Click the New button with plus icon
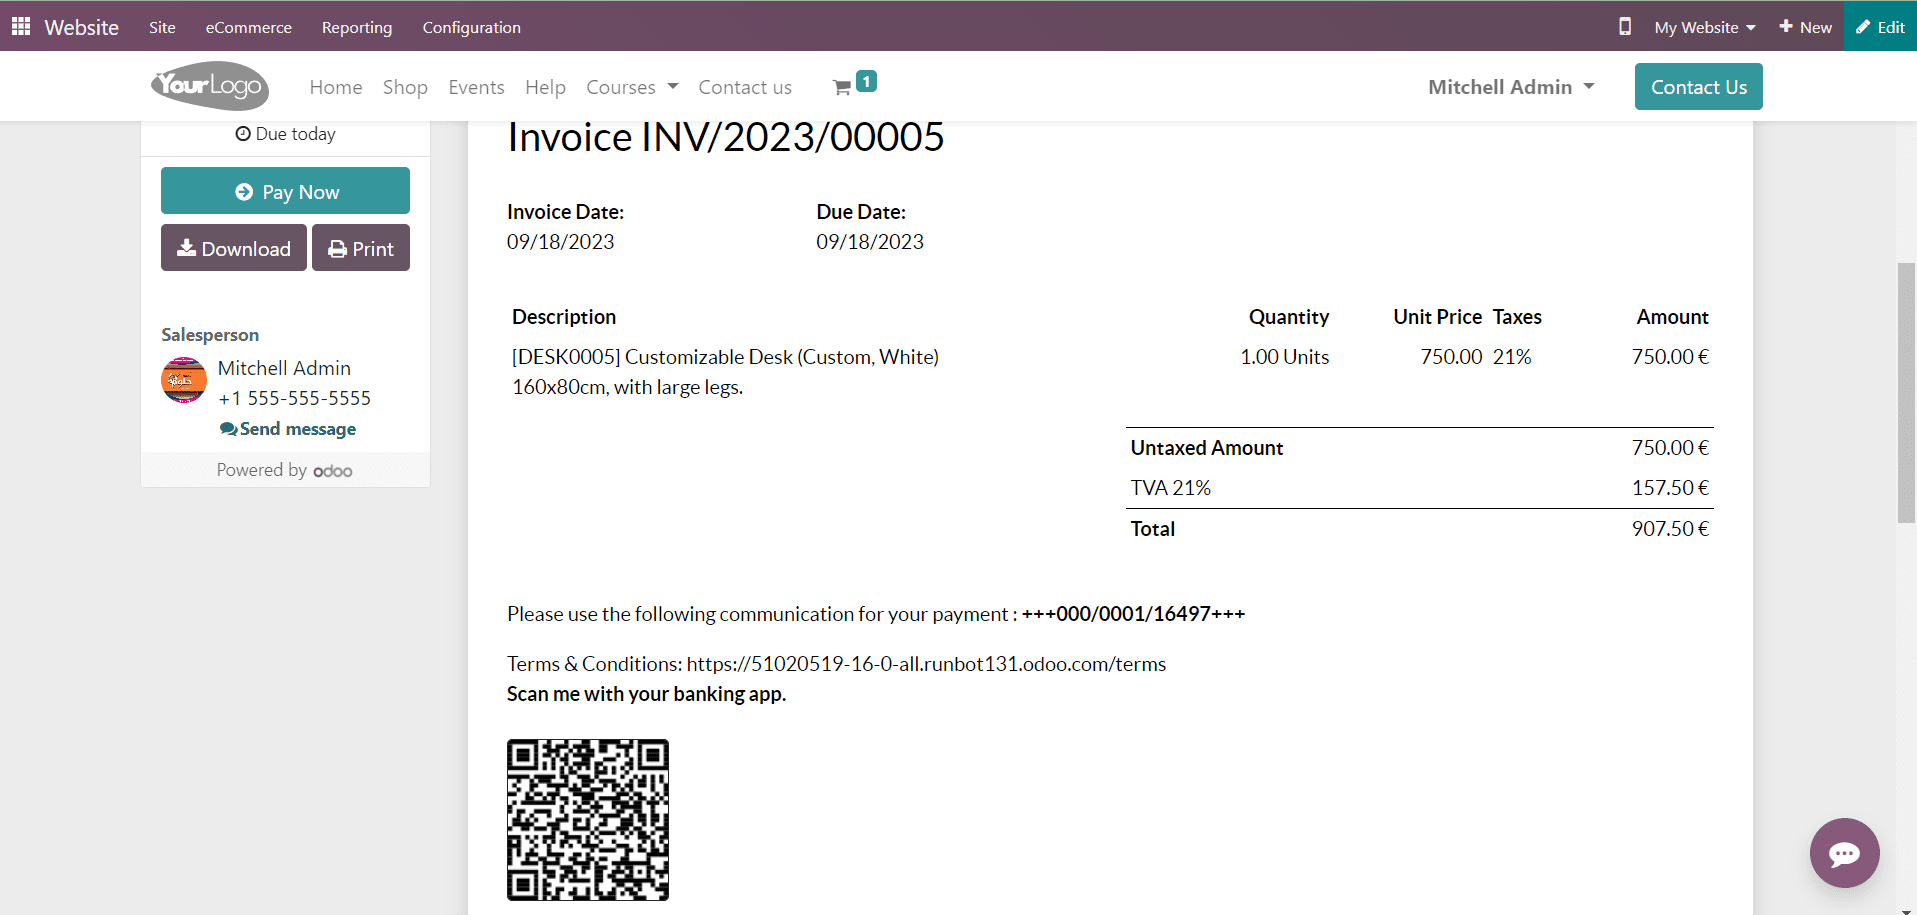This screenshot has width=1917, height=915. pos(1806,27)
